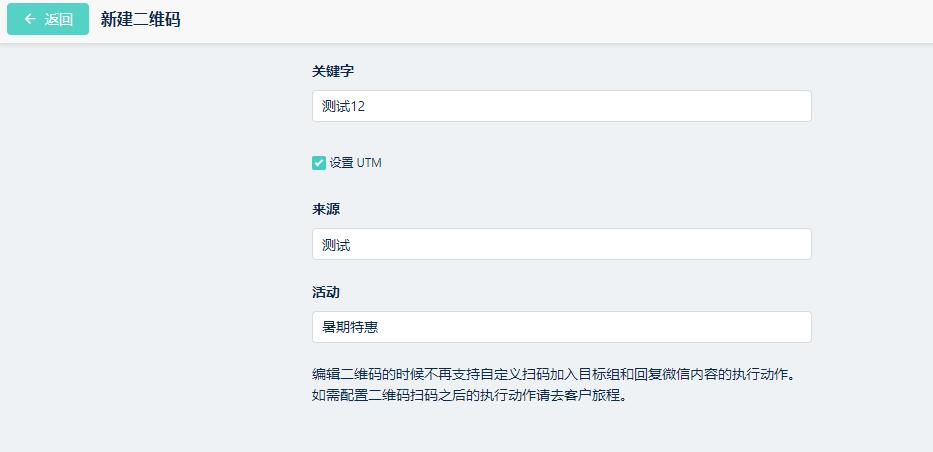Toggle the 设置 UTM checkbox
933x452 pixels.
tap(319, 163)
